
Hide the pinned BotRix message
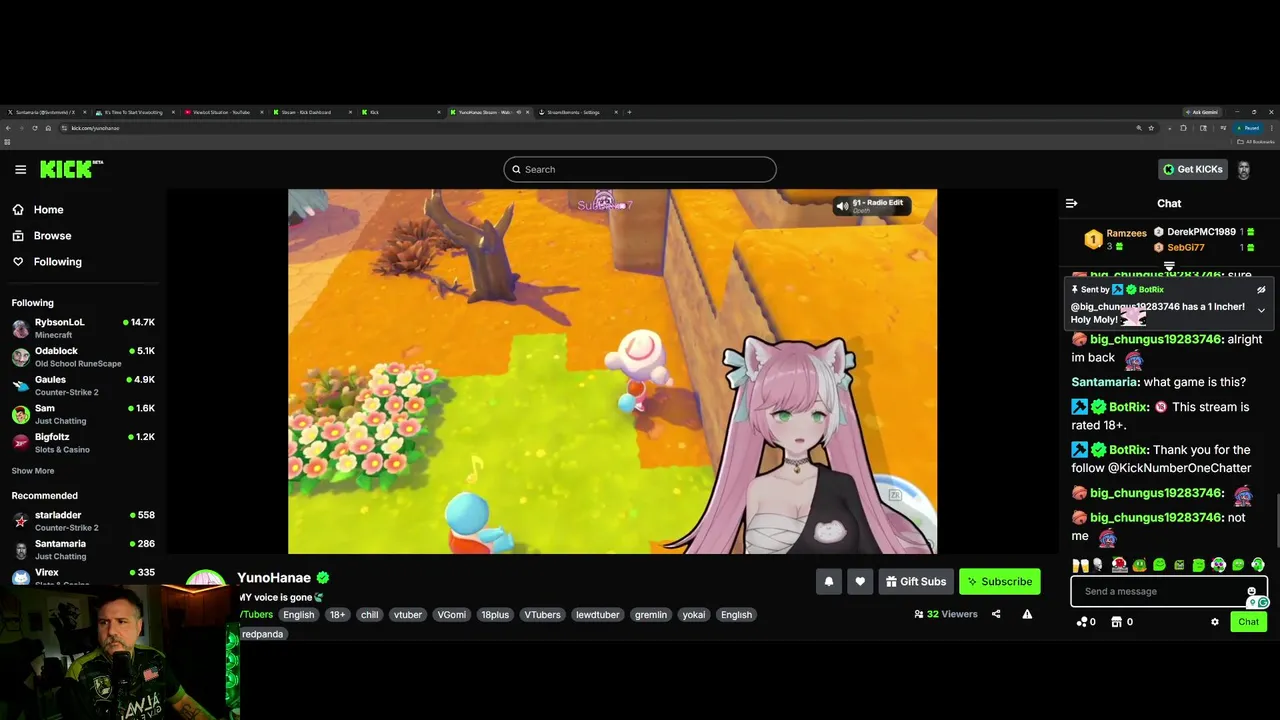1261,290
